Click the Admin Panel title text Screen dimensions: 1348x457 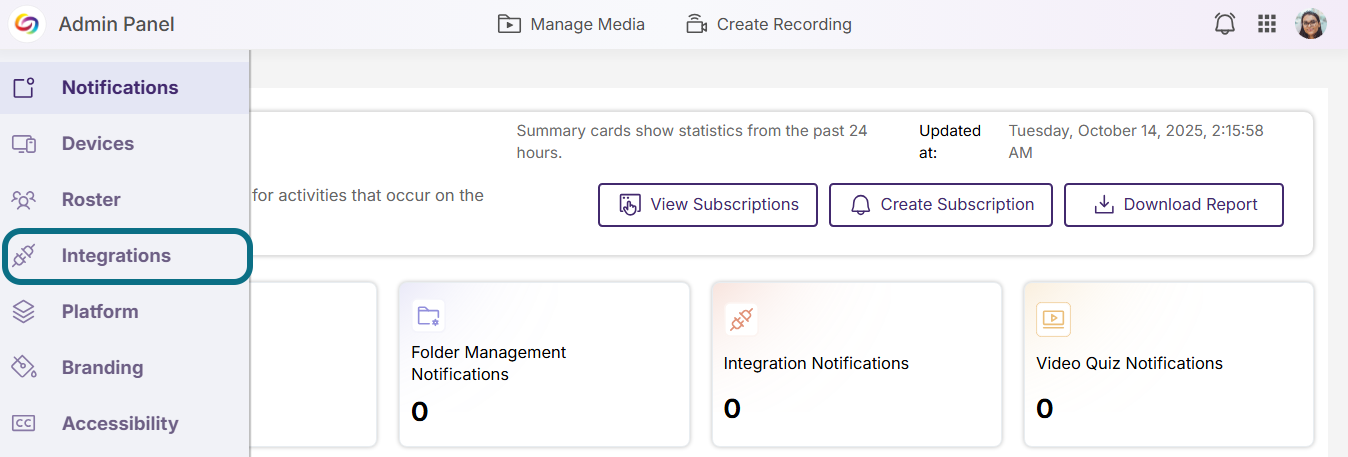[x=117, y=24]
